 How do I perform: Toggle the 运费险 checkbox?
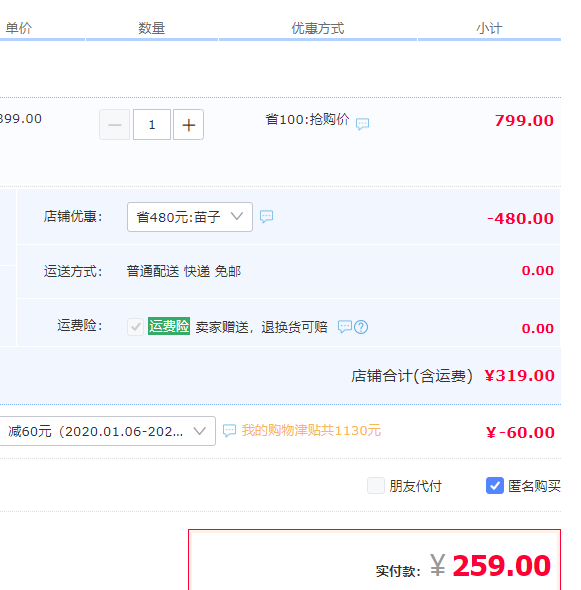tap(135, 327)
